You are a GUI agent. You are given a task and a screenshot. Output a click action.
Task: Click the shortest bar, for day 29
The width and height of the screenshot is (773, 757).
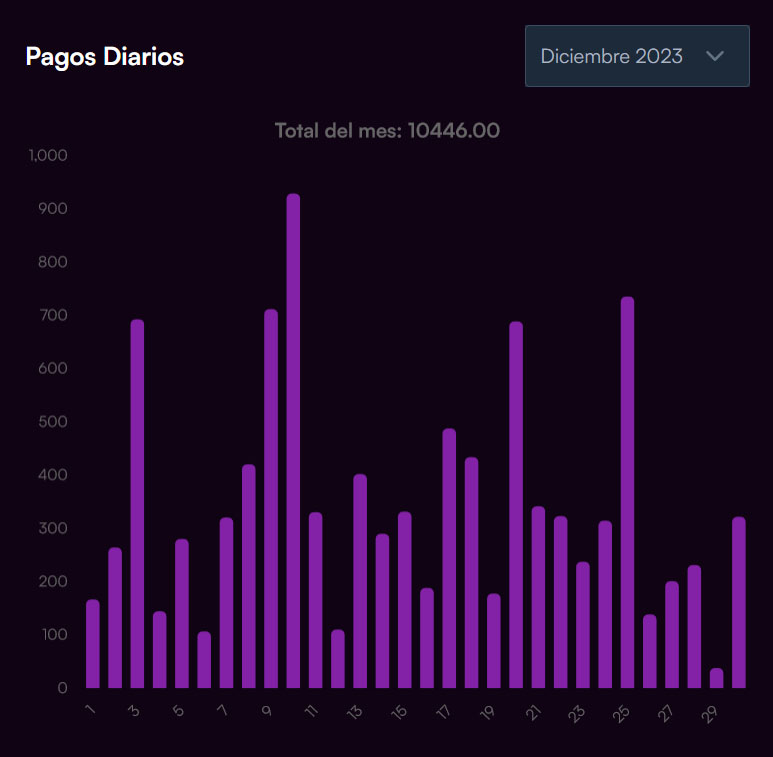coord(716,678)
